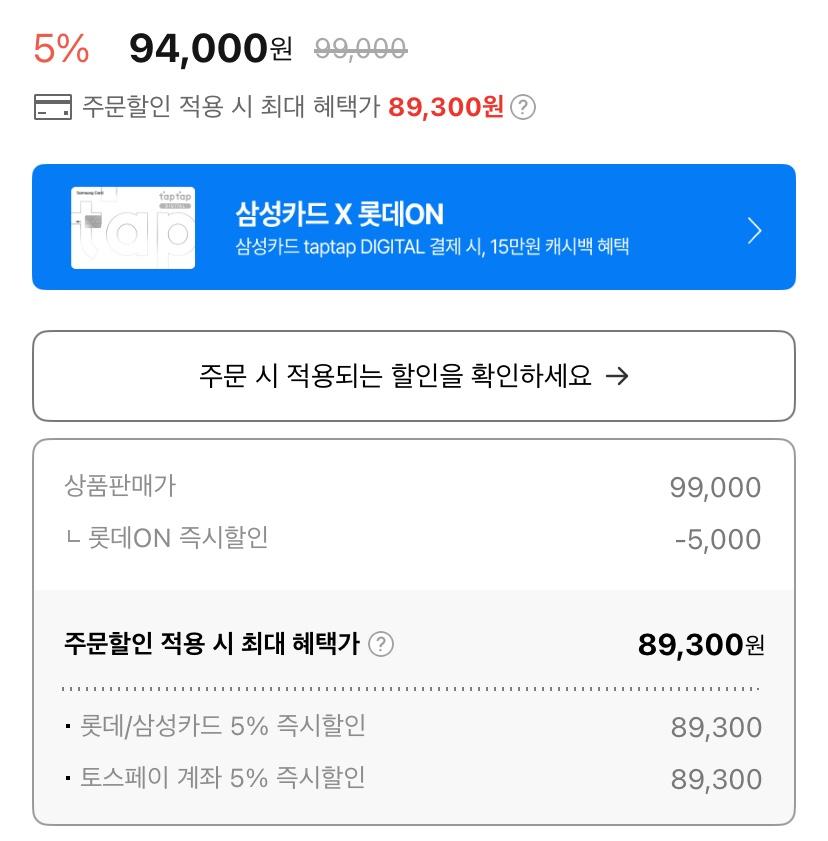This screenshot has width=828, height=841.
Task: Open the chevron arrow on Samsung Card banner
Action: 755,231
